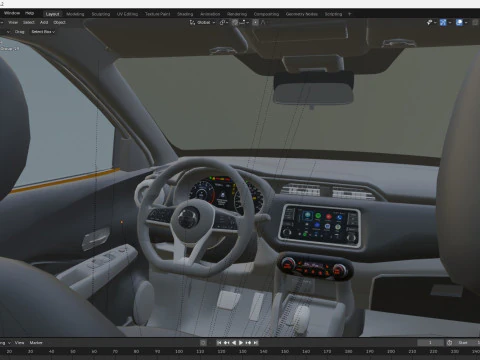
Task: Switch to the Geometry Nodes workspace tab
Action: tap(302, 14)
